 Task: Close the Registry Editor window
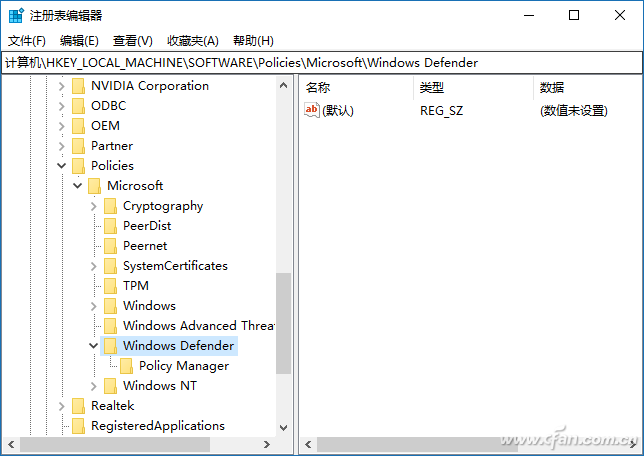[620, 16]
